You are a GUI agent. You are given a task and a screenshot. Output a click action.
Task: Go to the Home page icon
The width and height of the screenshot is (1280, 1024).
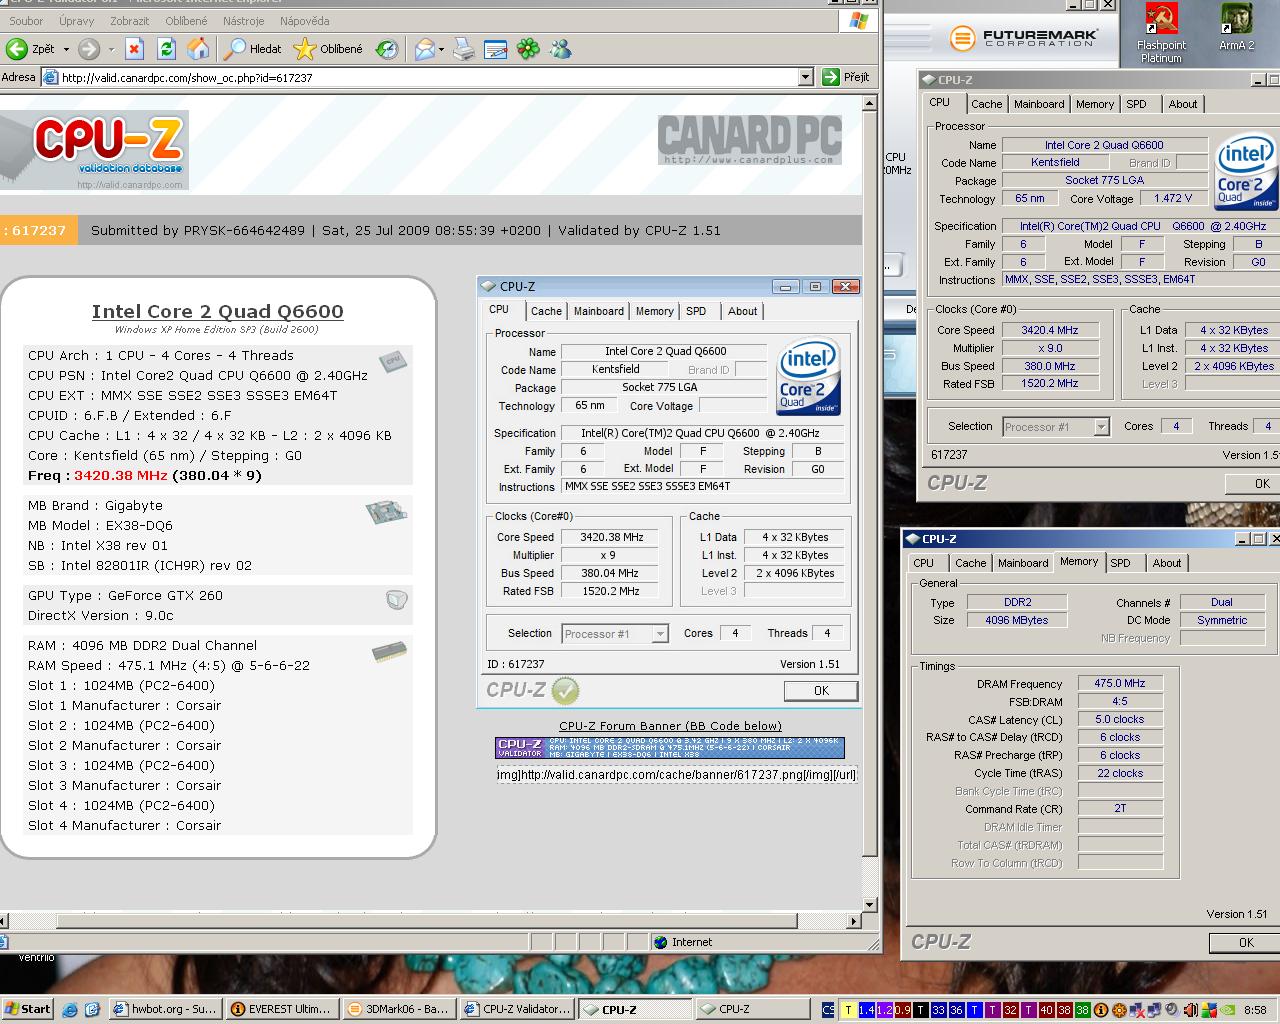tap(198, 48)
